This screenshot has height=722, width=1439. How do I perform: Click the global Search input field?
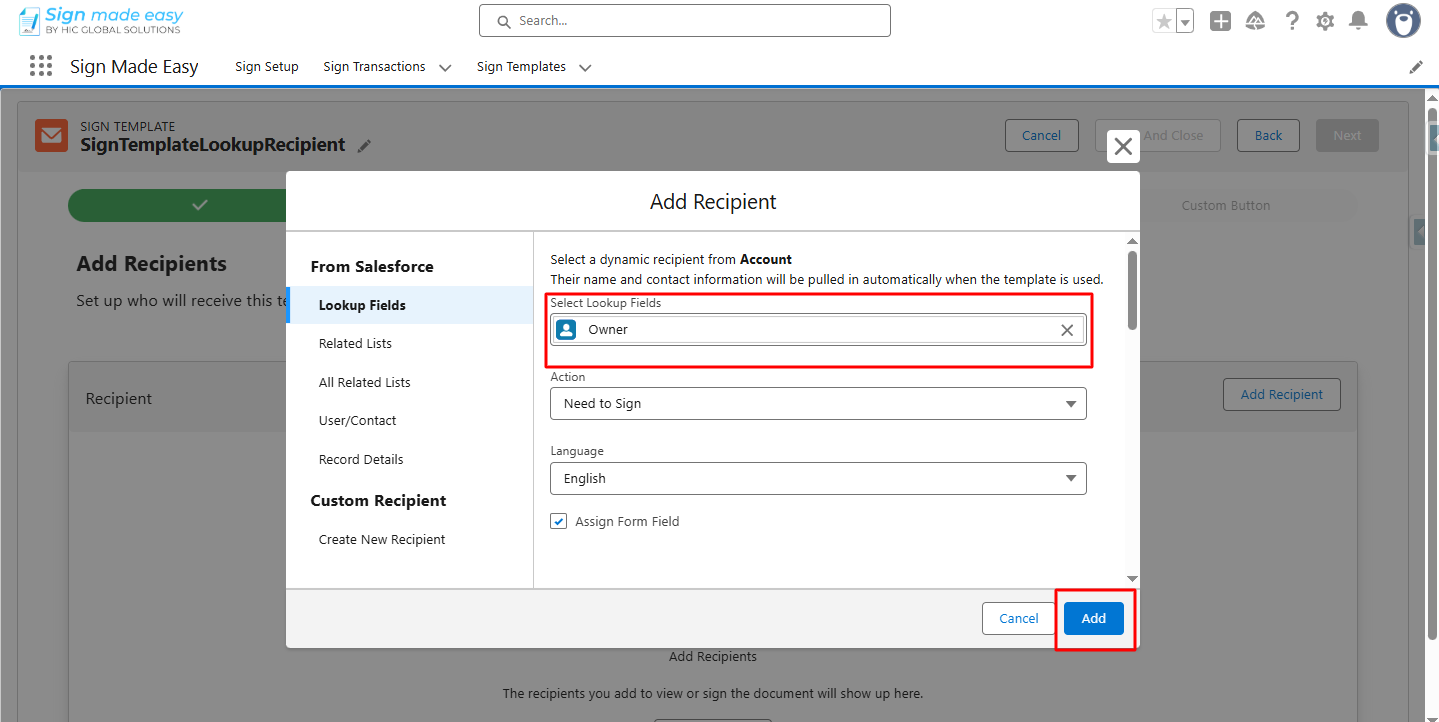(x=685, y=21)
